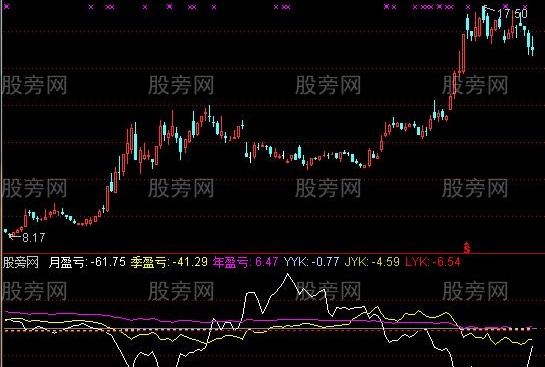
Task: Select the 季盈亏: -41.29 indicator value
Action: 169,262
